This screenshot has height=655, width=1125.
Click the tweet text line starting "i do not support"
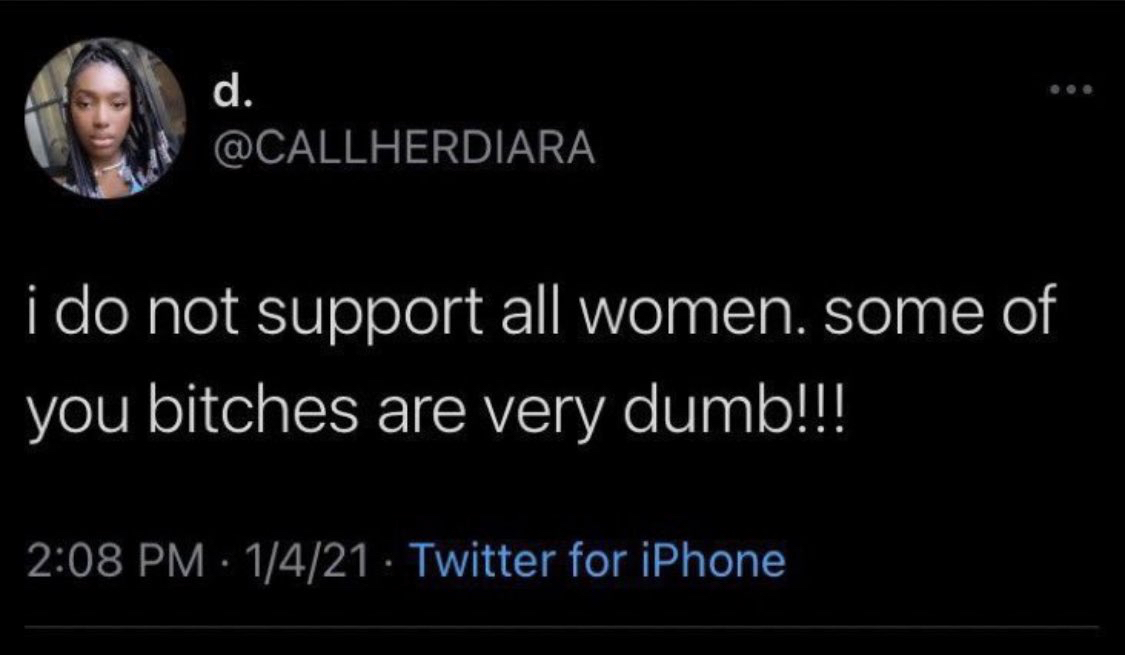click(542, 314)
